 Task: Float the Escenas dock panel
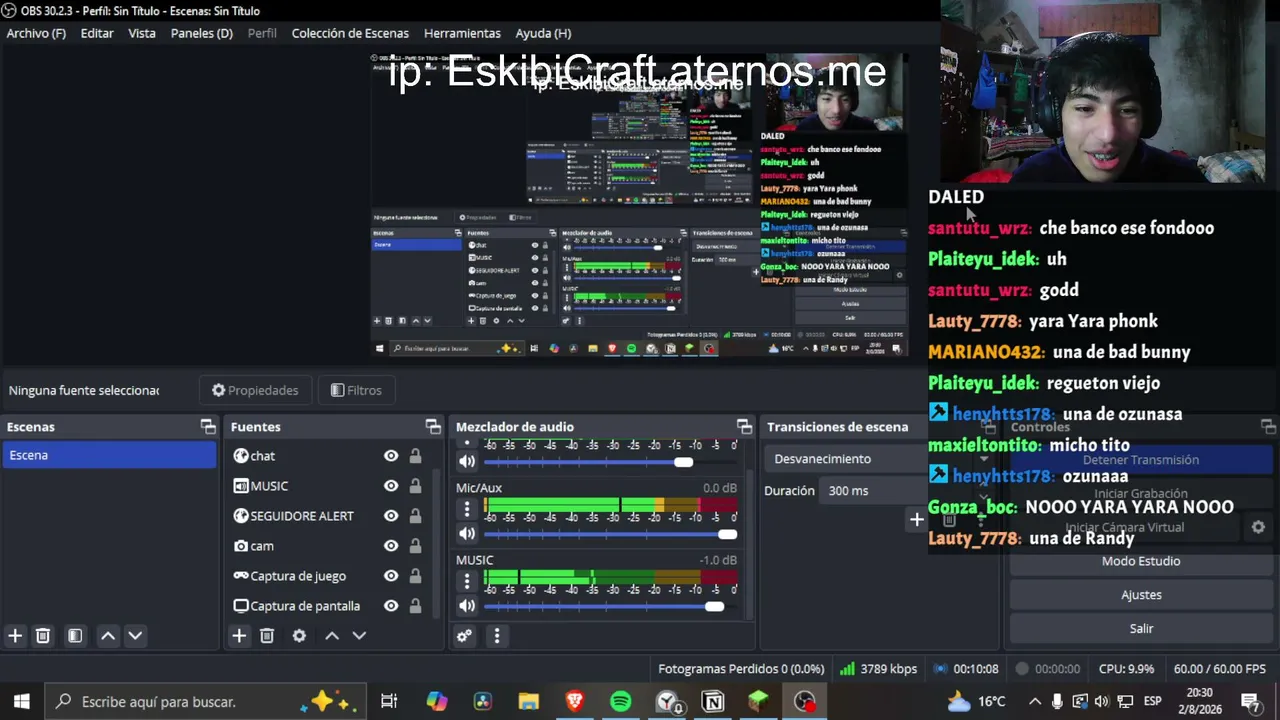click(208, 427)
